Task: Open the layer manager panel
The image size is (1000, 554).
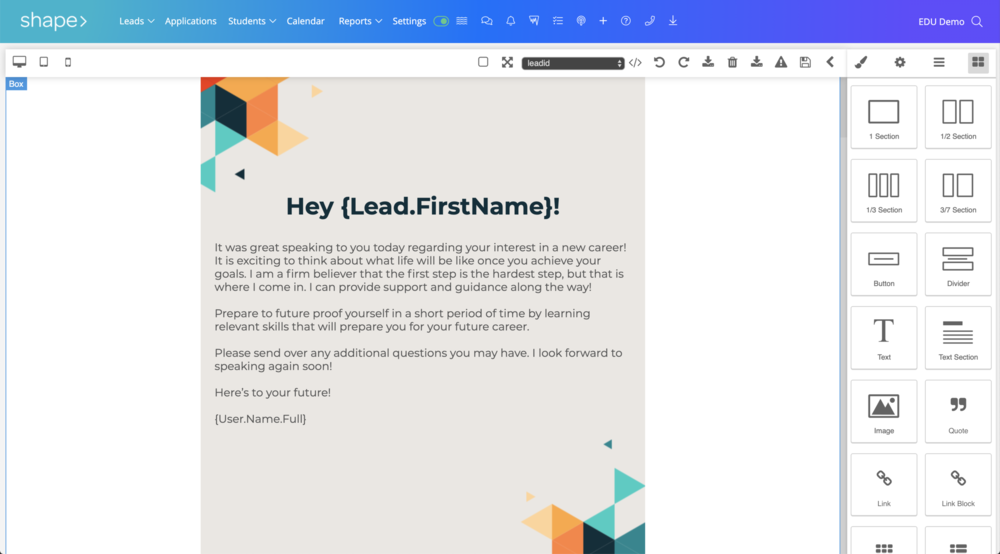Action: (x=939, y=62)
